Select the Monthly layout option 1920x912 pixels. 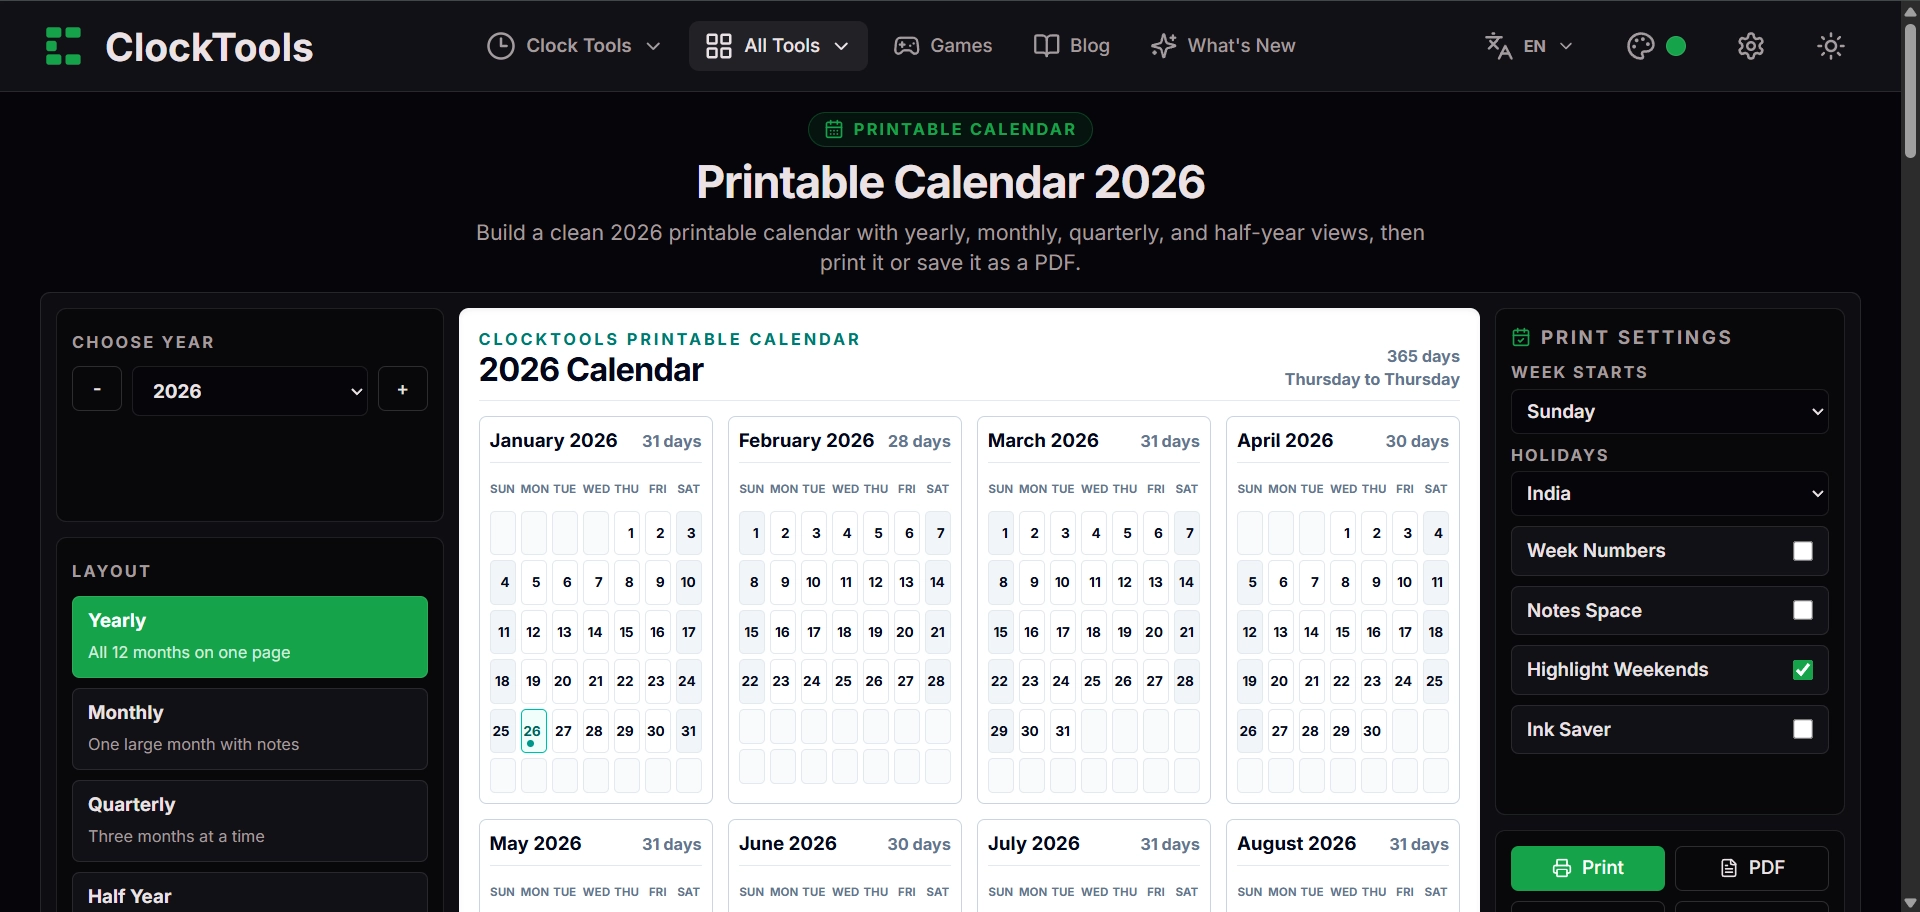click(250, 729)
